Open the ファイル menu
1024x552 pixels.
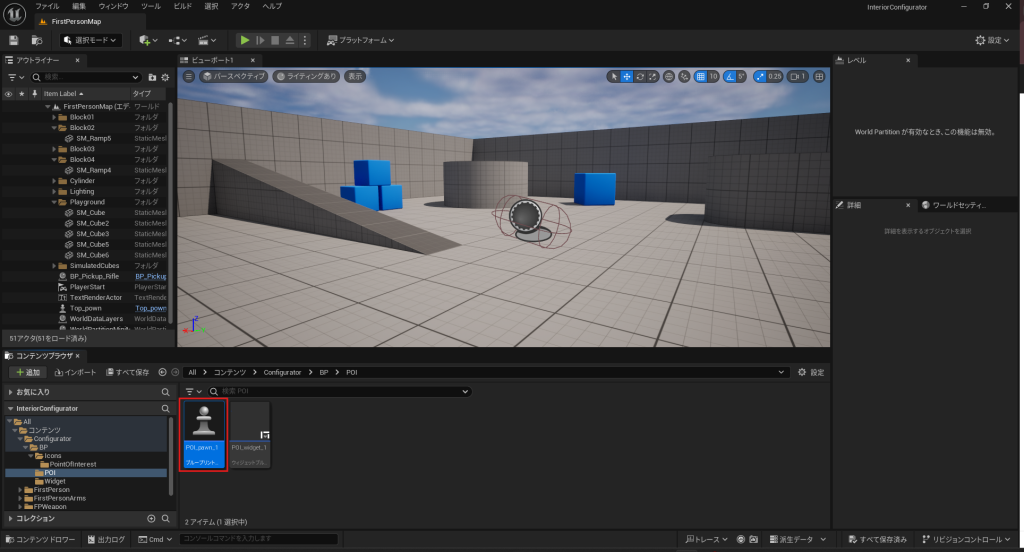[47, 6]
